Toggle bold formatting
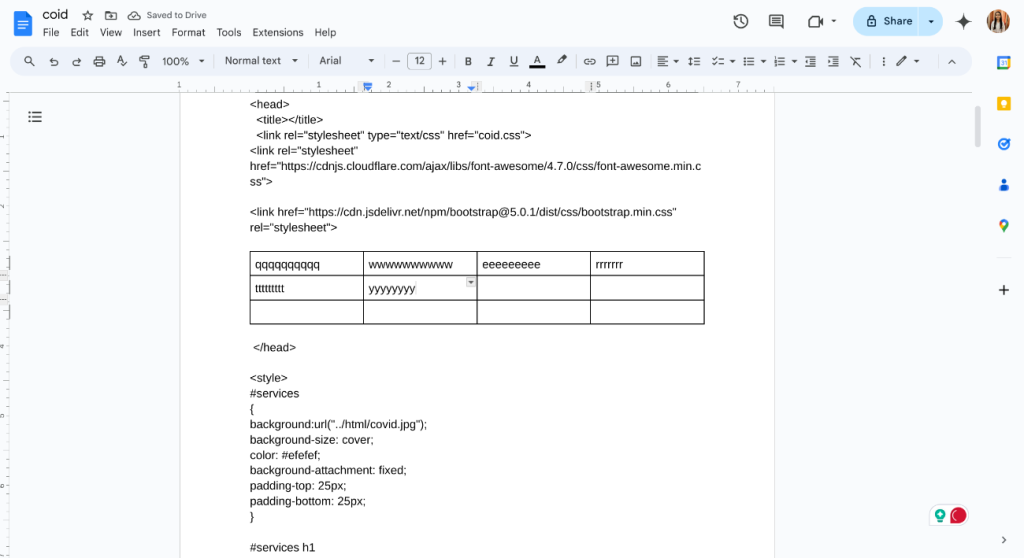Viewport: 1024px width, 558px height. coord(468,61)
